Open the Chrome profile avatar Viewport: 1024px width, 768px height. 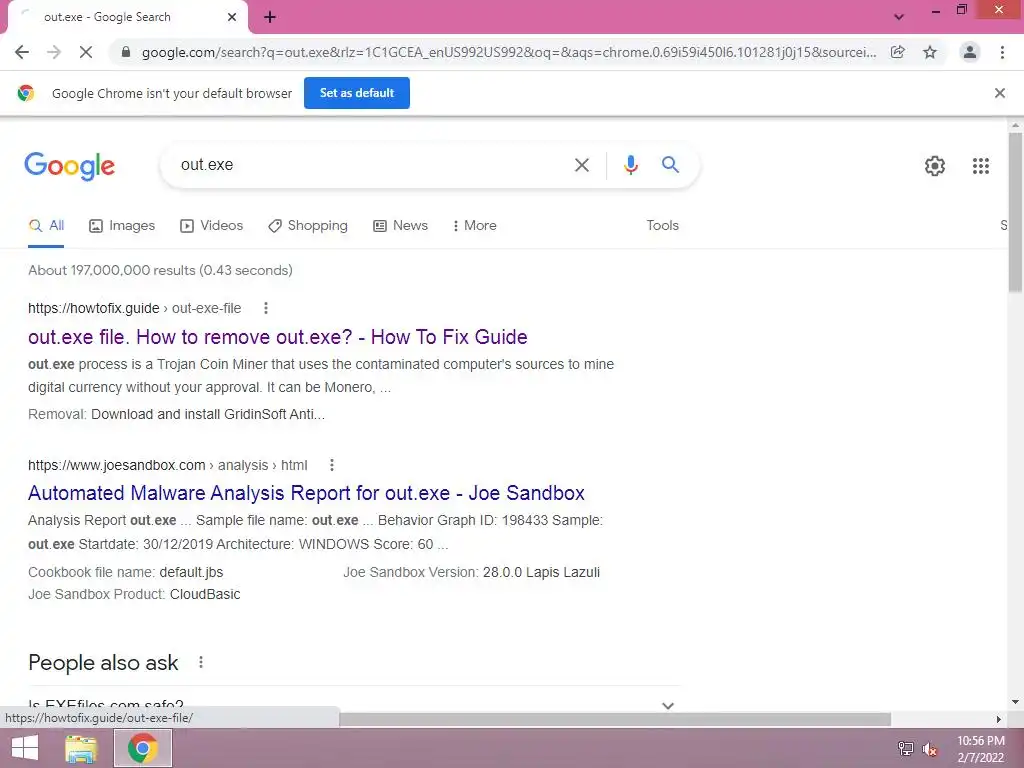point(970,52)
